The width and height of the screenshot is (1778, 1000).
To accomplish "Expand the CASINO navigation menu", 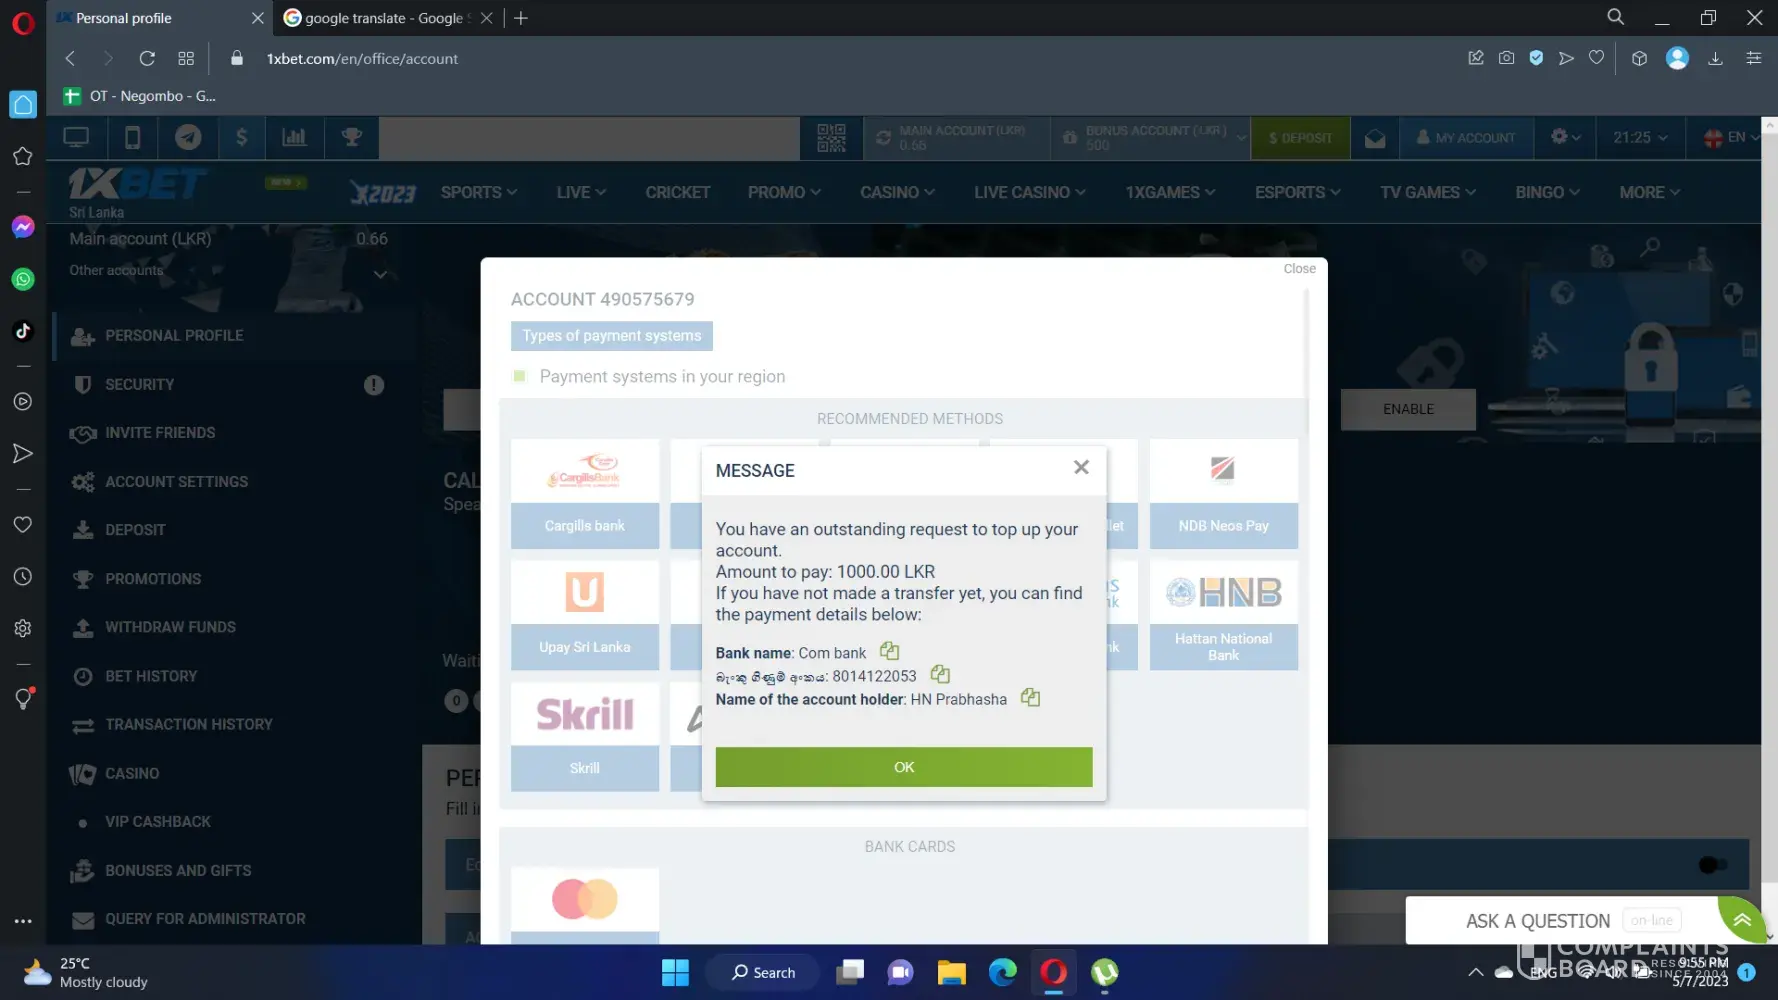I will (897, 192).
